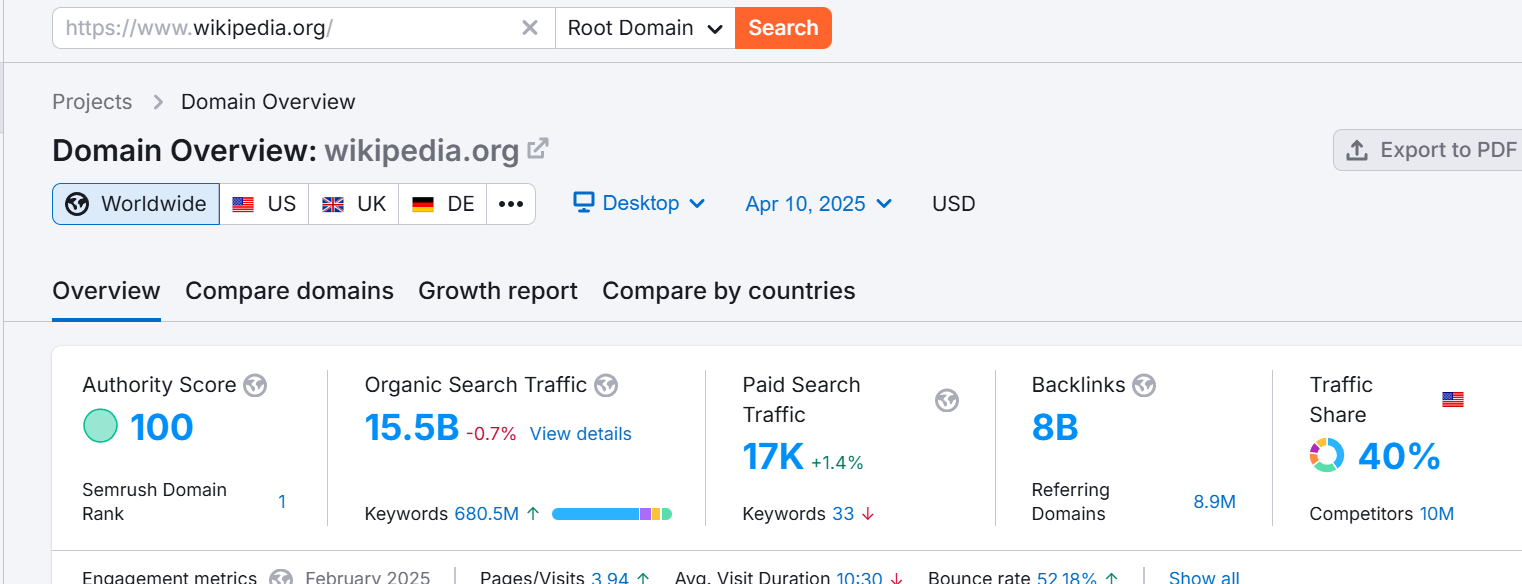This screenshot has height=584, width=1522.
Task: Open the 33 paid keywords link
Action: click(x=843, y=514)
